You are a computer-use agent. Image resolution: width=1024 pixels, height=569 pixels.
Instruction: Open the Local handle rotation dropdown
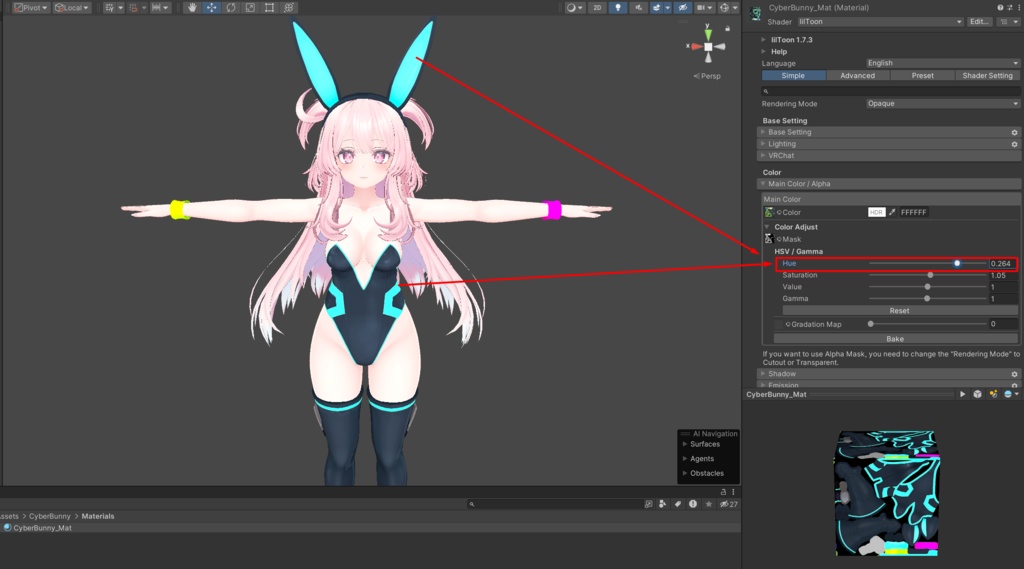[x=72, y=8]
